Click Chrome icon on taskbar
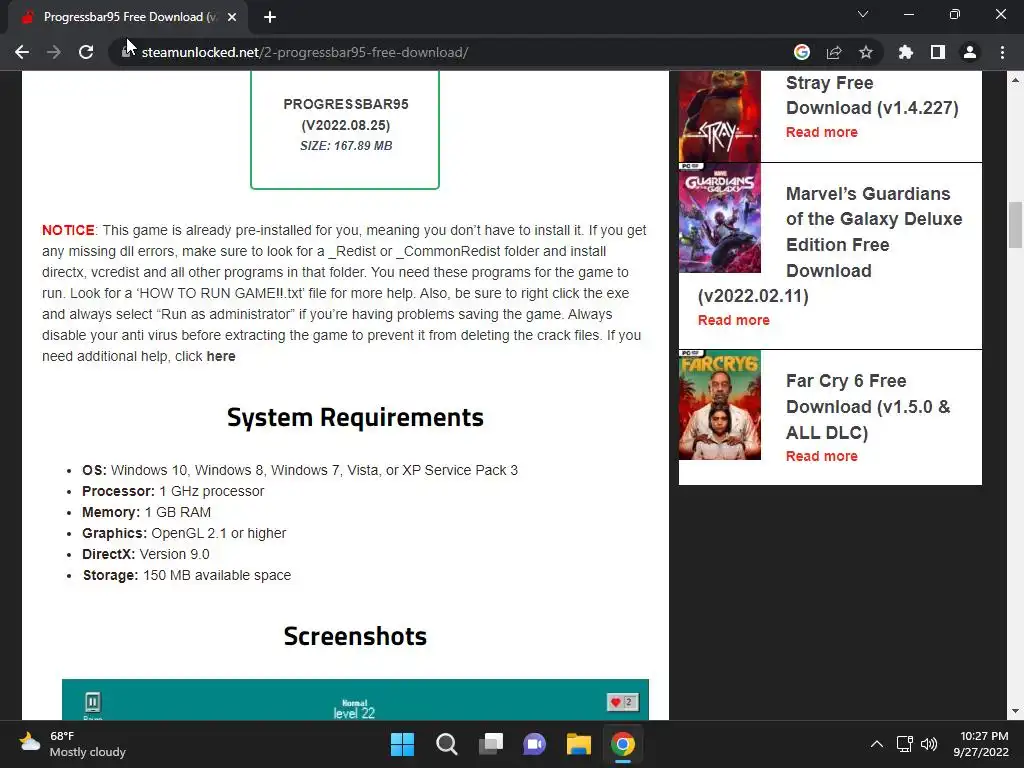The width and height of the screenshot is (1024, 768). [623, 744]
